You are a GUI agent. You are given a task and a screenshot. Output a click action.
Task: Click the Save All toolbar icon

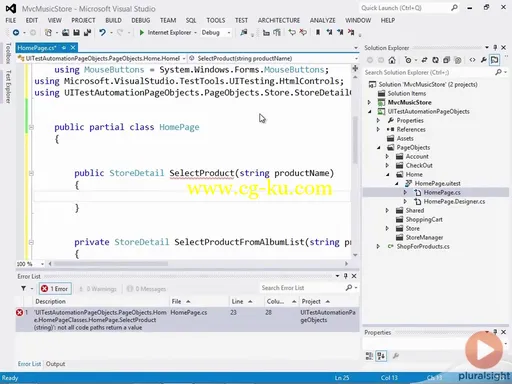(87, 32)
